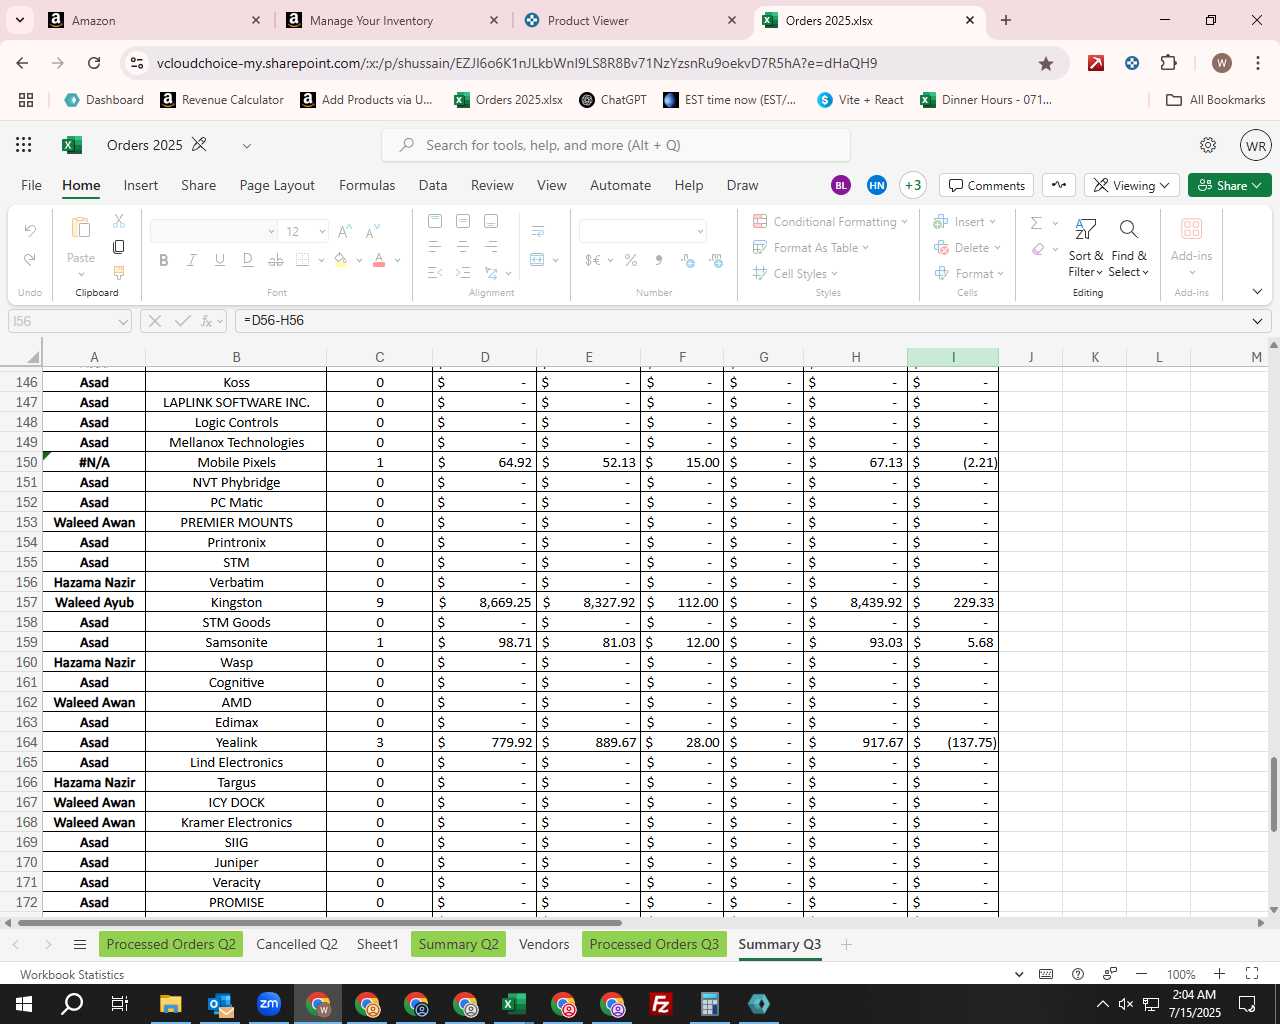
Task: Click the Comma style icon
Action: tap(658, 260)
